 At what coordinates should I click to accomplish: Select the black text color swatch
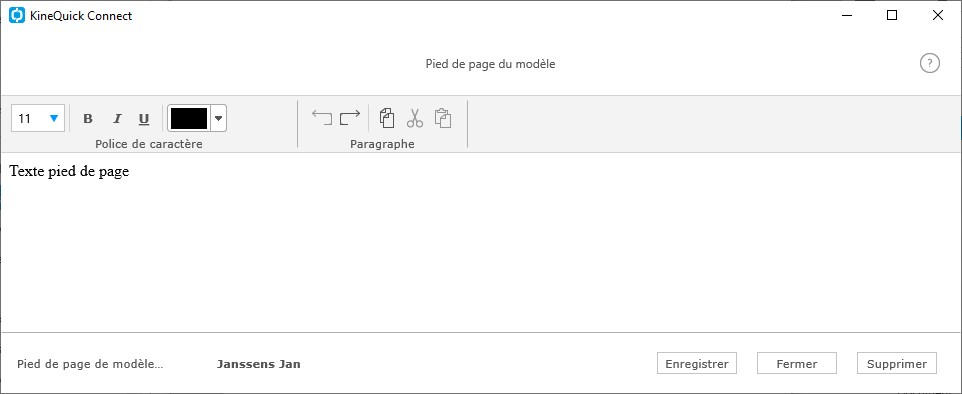click(x=189, y=118)
